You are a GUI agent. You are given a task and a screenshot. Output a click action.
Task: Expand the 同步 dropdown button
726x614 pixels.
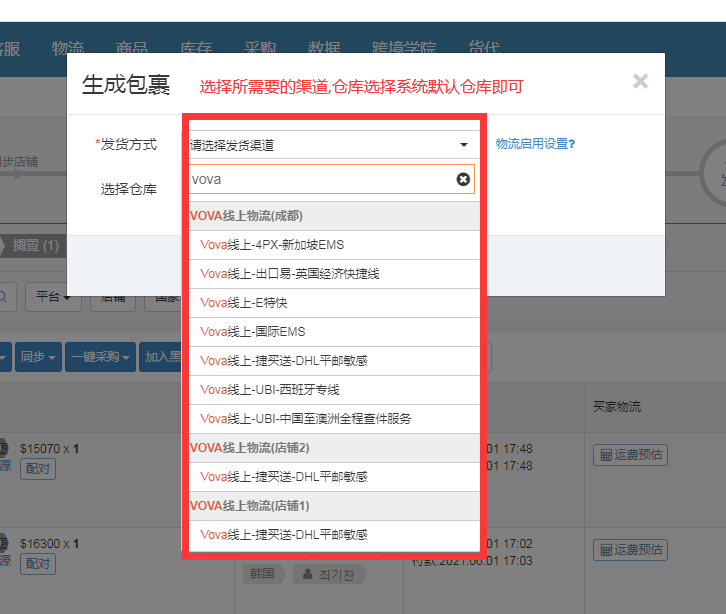click(x=38, y=357)
